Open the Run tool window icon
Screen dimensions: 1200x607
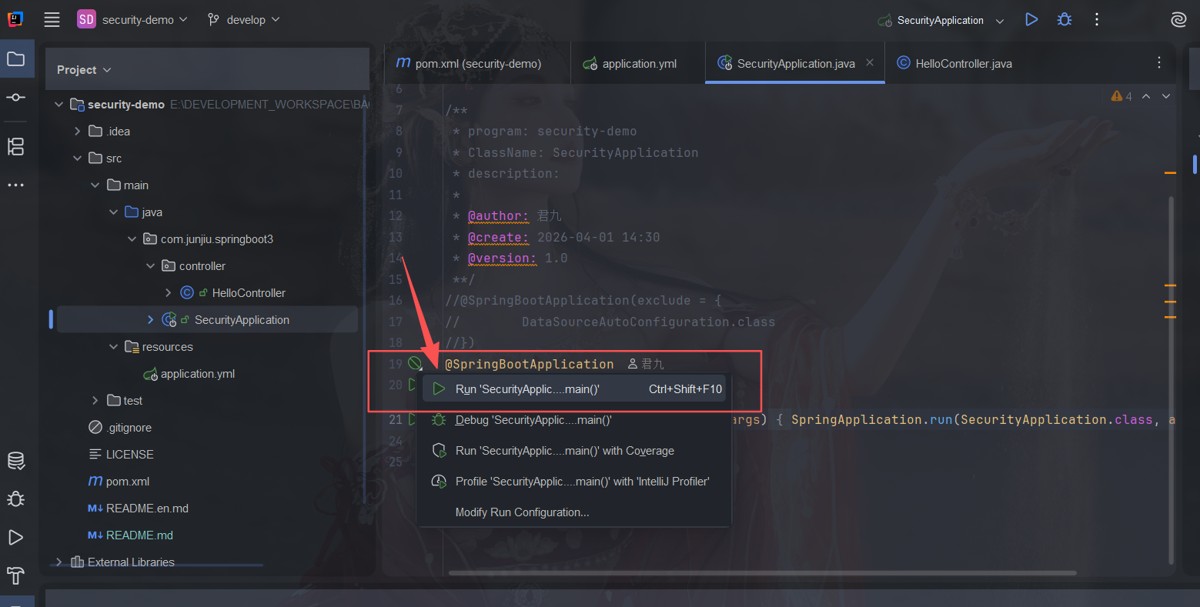click(16, 538)
